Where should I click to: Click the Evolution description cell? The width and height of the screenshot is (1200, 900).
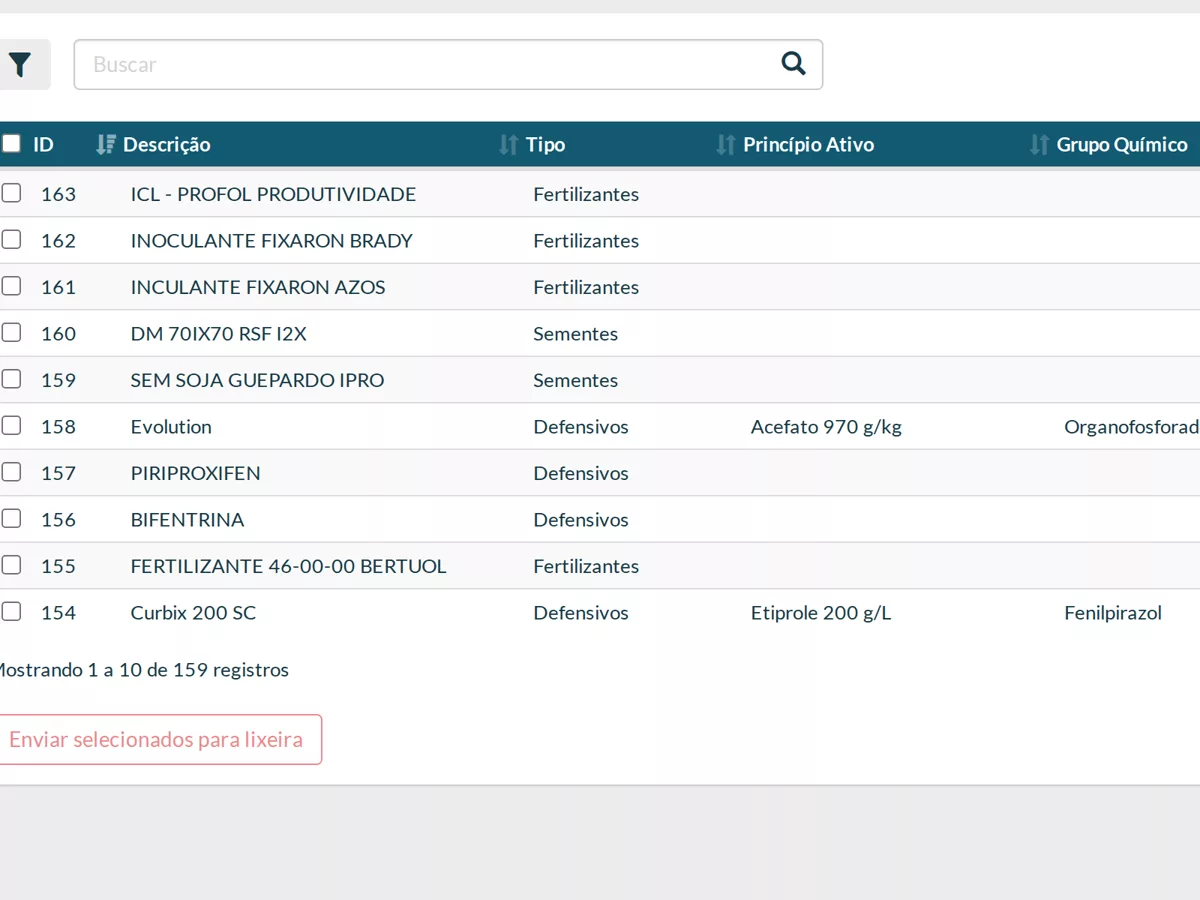171,427
